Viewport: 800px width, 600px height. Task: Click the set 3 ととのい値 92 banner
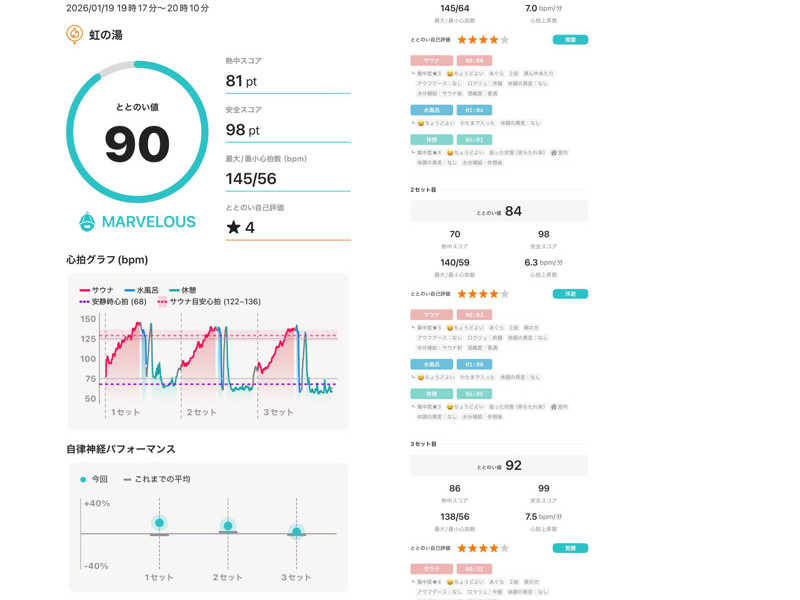tap(499, 465)
